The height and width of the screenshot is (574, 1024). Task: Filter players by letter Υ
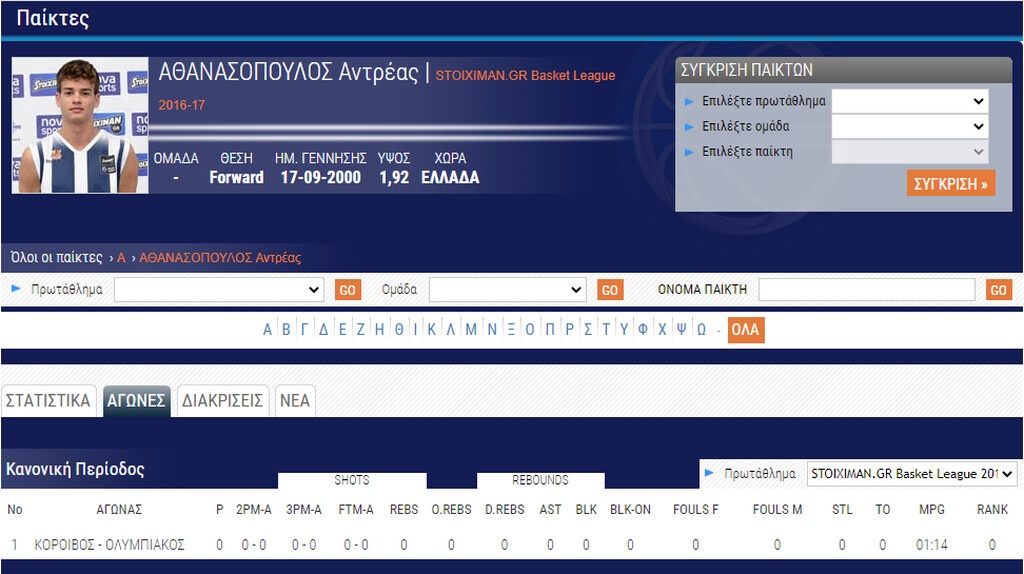[624, 330]
